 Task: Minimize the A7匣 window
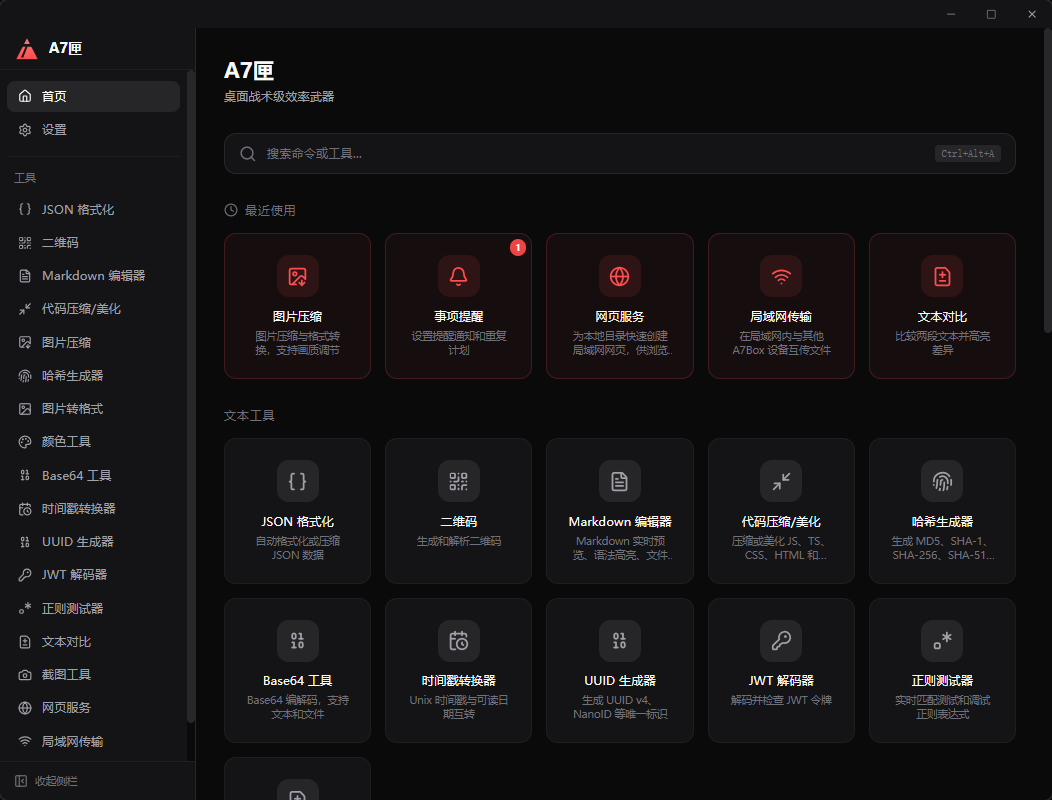(x=951, y=14)
